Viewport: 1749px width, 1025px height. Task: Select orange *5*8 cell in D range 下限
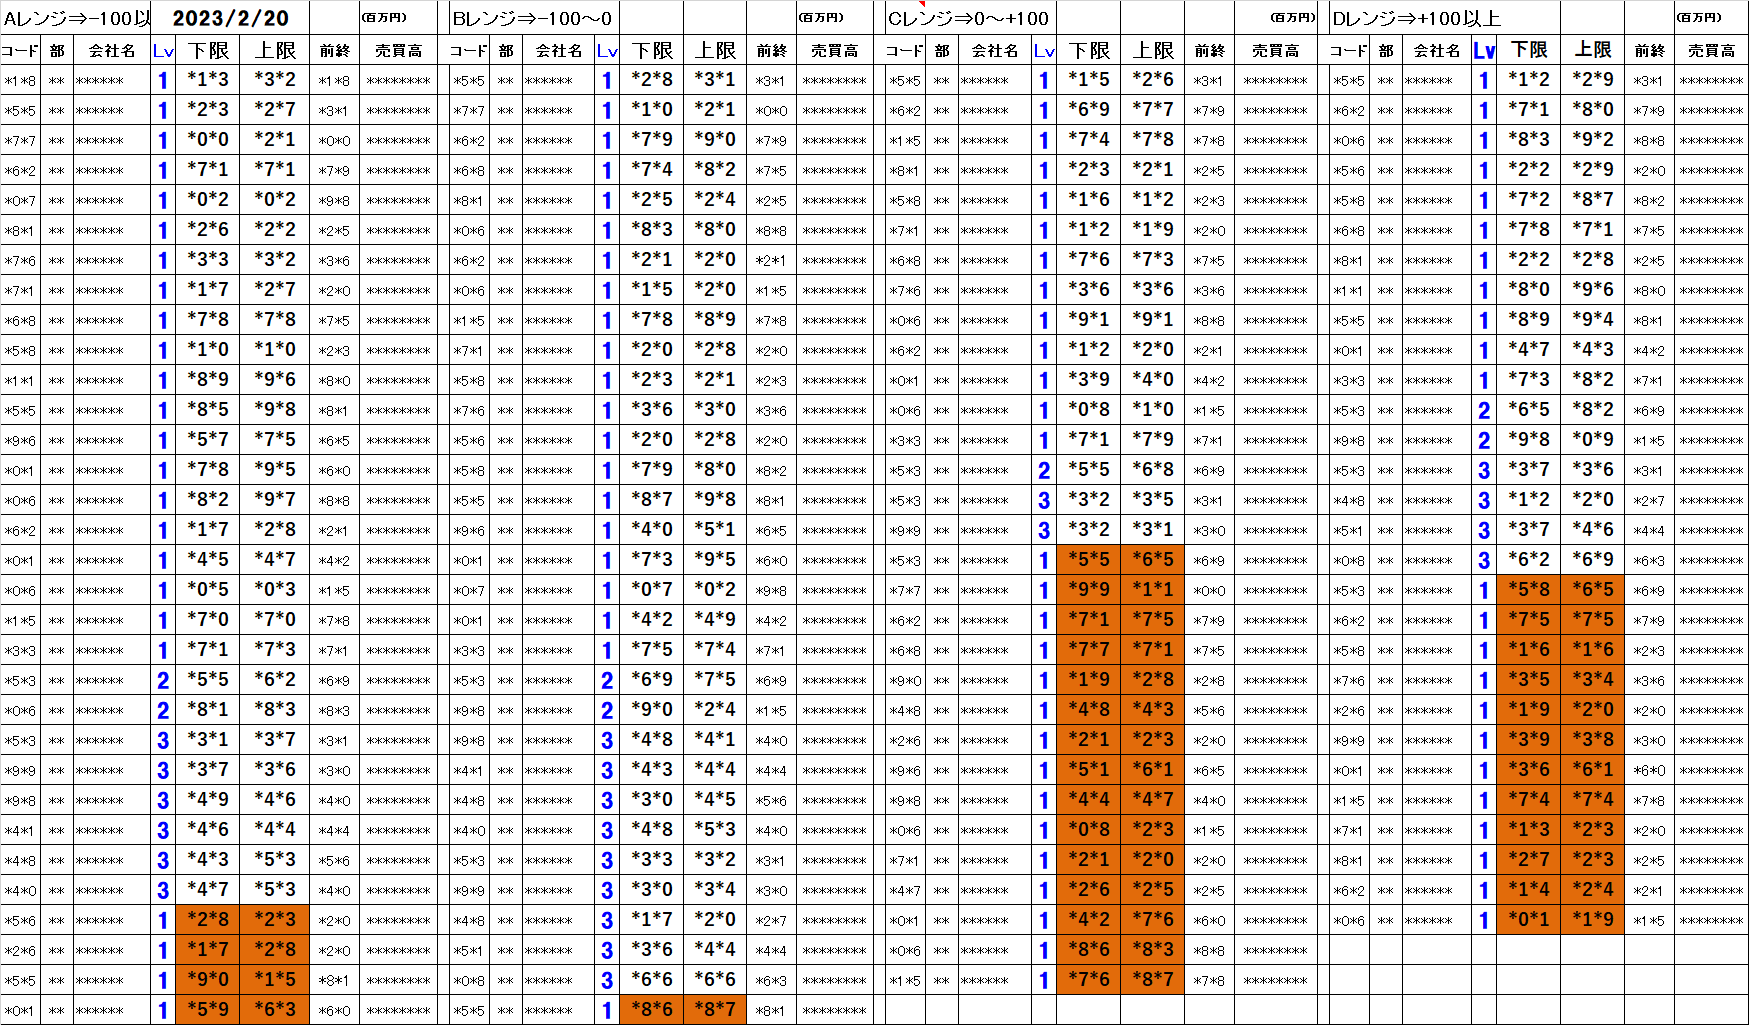pyautogui.click(x=1529, y=589)
